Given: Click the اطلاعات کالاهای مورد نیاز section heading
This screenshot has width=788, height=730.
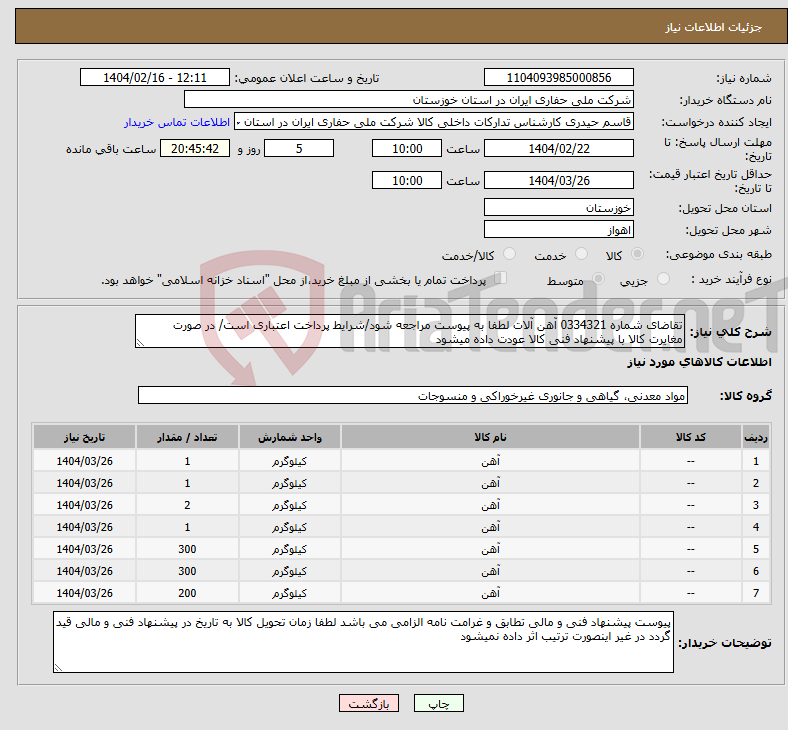Looking at the screenshot, I should [699, 362].
